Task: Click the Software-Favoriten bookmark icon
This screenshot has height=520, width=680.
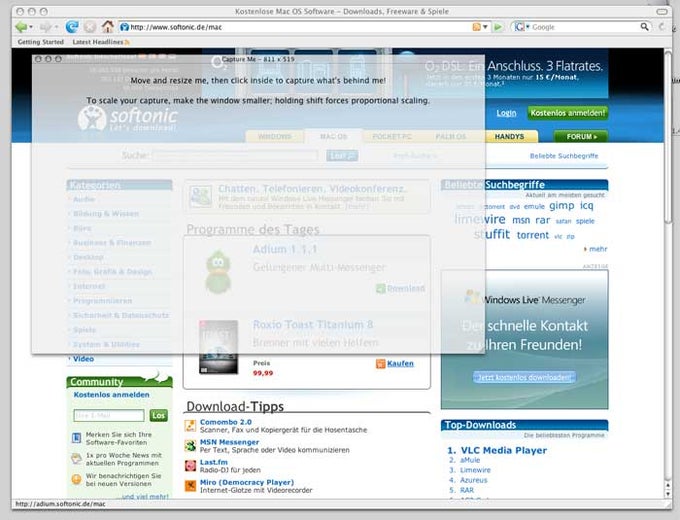Action: [76, 438]
